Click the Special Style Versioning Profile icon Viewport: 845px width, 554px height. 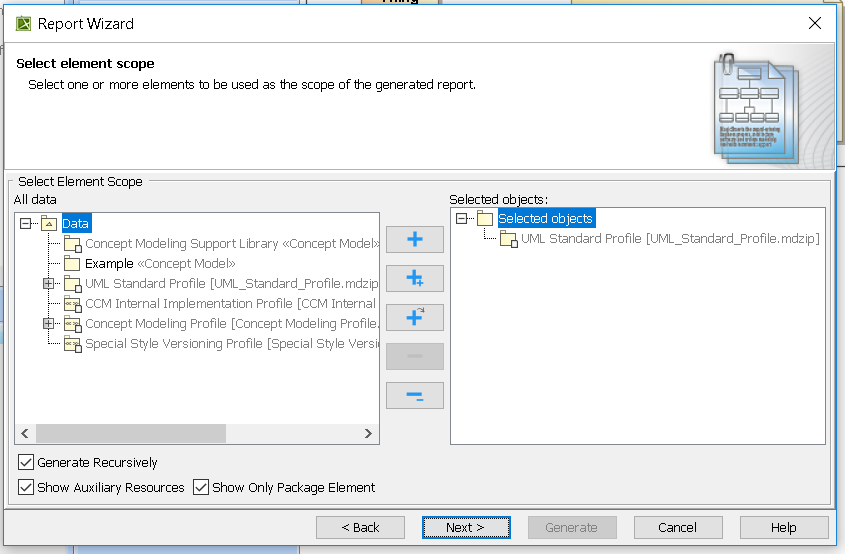(x=72, y=344)
